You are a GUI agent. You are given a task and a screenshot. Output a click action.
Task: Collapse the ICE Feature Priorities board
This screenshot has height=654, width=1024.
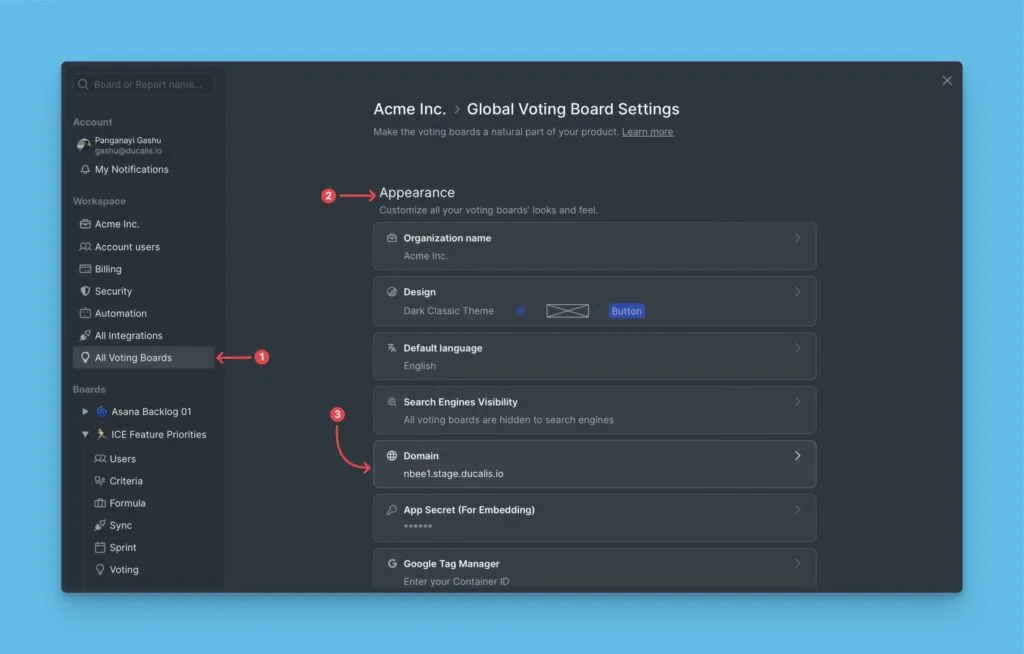[85, 434]
